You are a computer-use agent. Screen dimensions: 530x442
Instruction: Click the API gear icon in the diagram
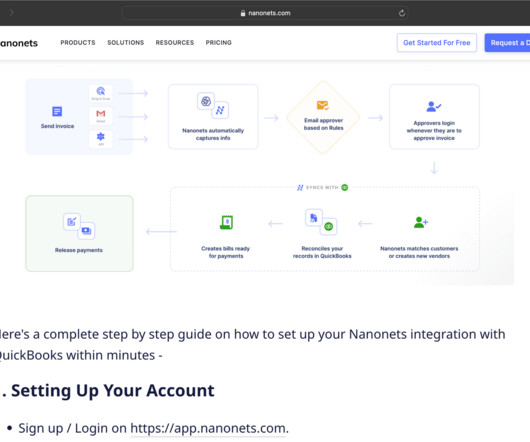tap(101, 137)
